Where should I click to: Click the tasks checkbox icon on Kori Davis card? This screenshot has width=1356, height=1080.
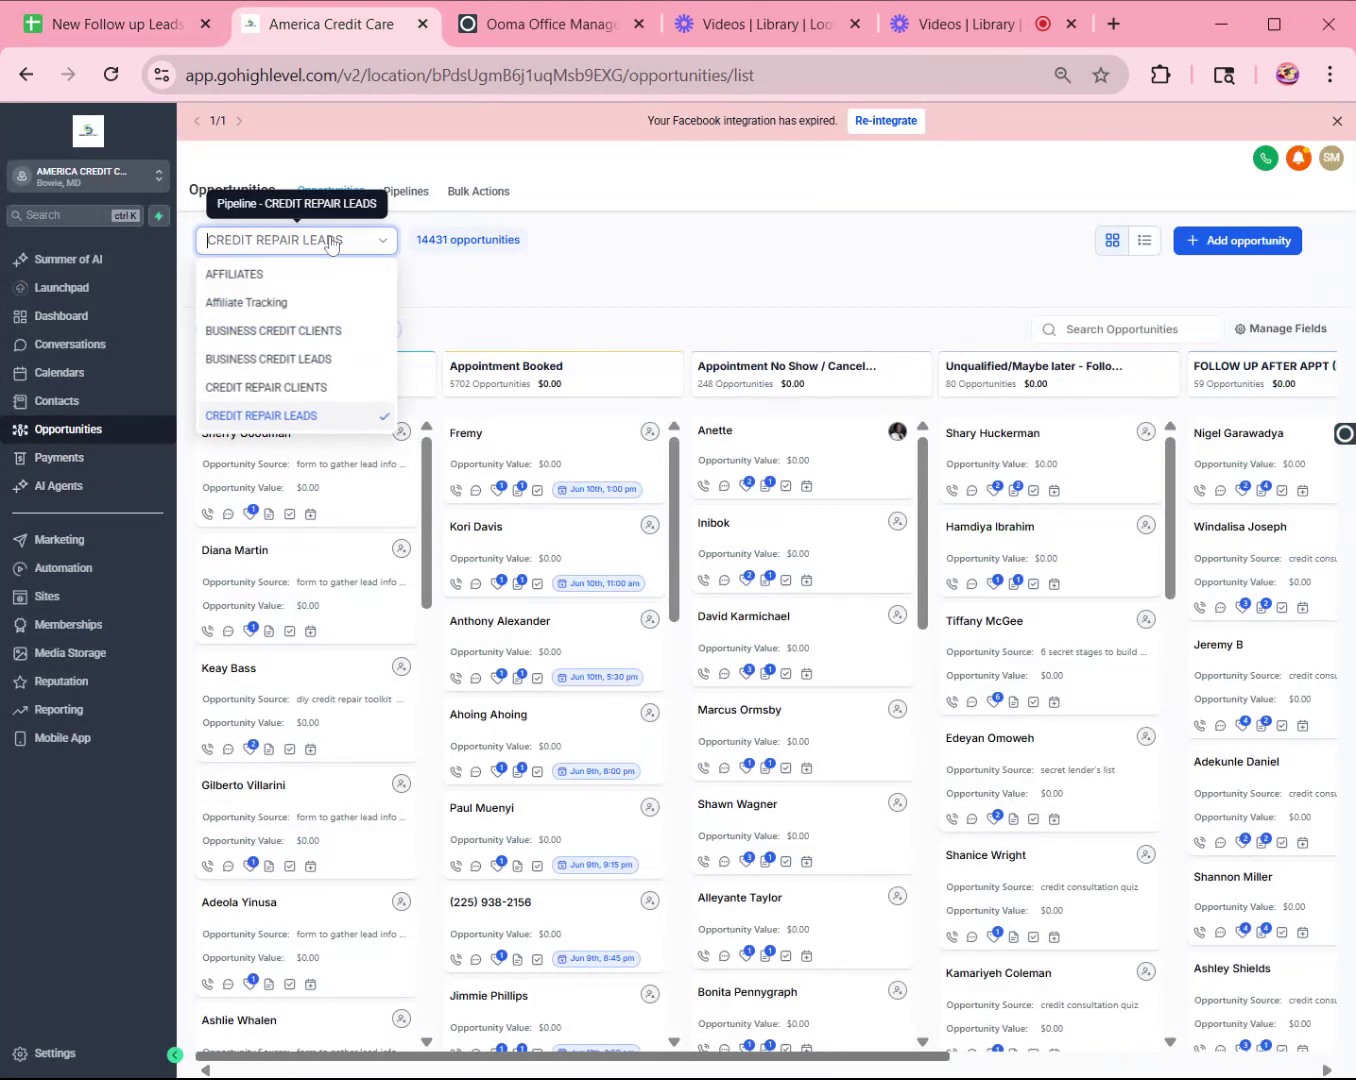pyautogui.click(x=538, y=584)
